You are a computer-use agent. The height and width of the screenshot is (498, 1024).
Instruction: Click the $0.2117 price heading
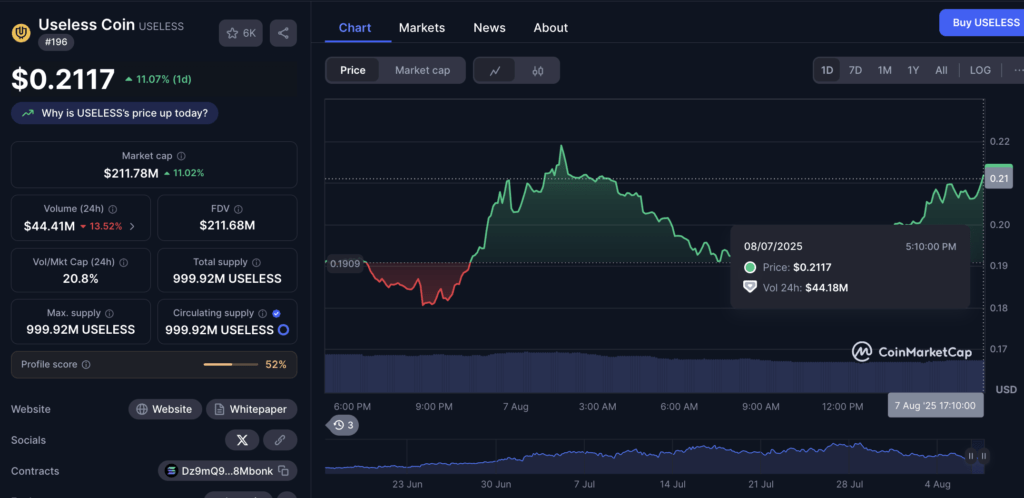click(63, 80)
